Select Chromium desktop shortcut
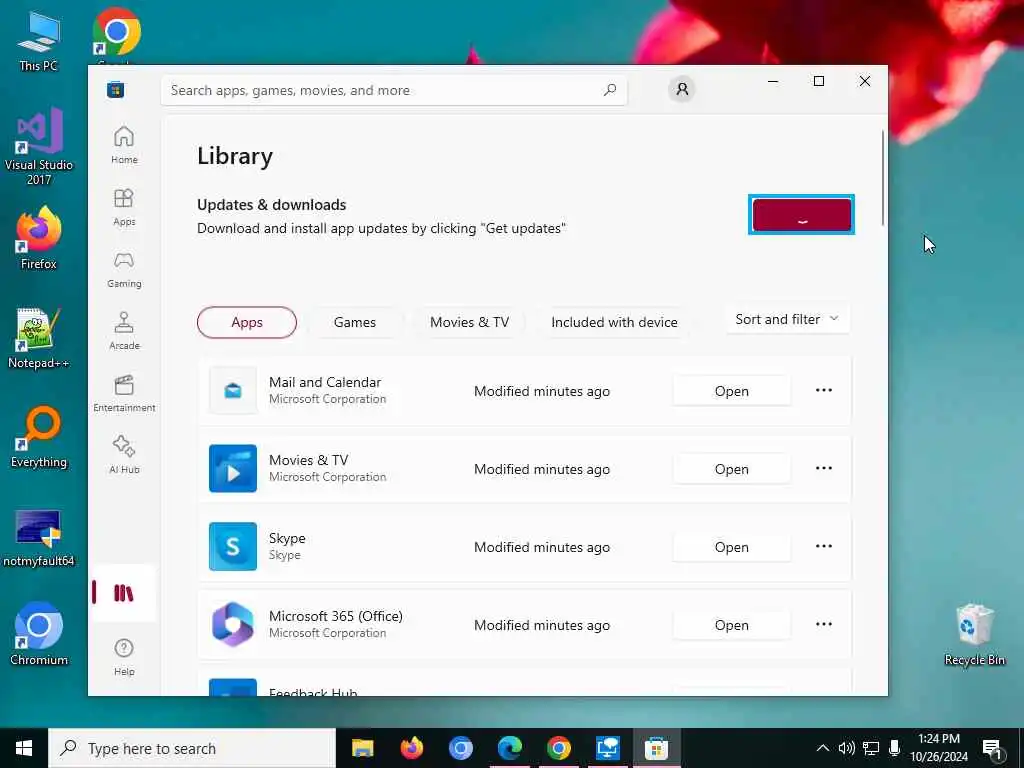Screen dimensions: 1024x768 pyautogui.click(x=39, y=635)
